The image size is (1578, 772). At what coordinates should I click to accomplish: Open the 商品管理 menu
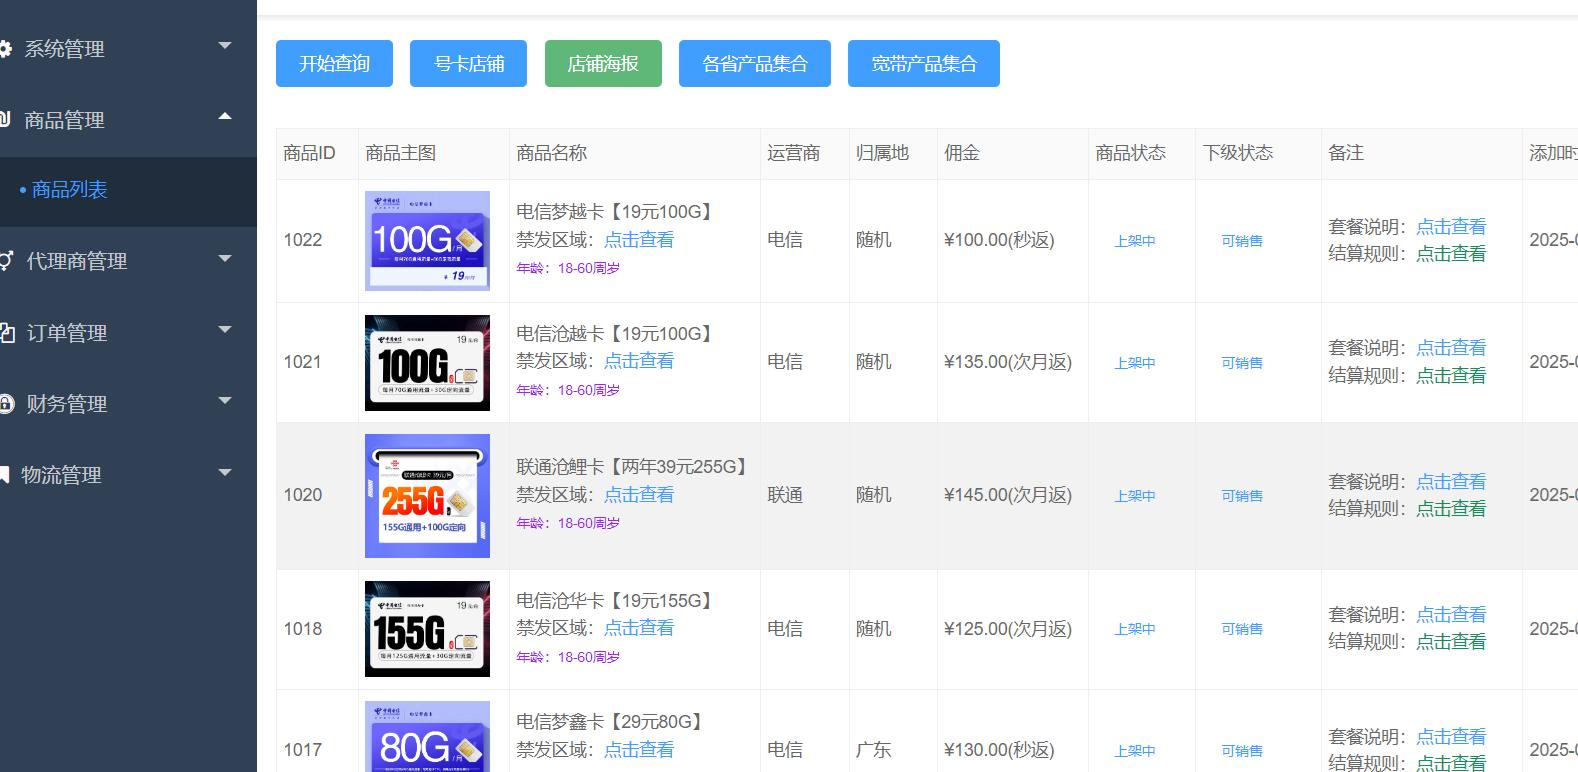click(128, 120)
